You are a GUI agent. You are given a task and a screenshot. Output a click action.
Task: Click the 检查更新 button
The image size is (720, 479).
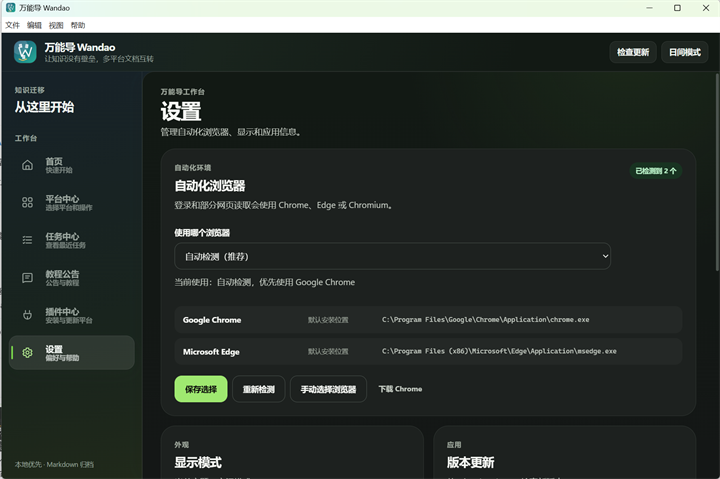pyautogui.click(x=633, y=52)
